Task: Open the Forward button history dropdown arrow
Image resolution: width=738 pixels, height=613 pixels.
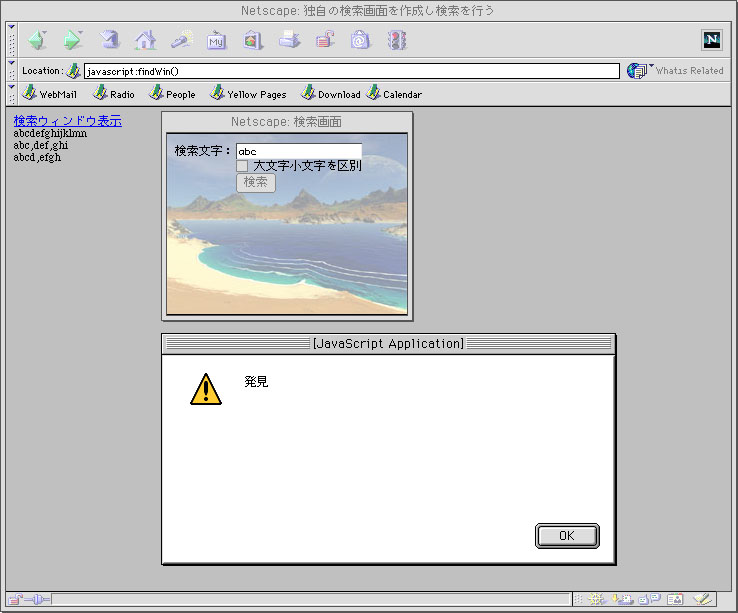Action: (x=80, y=32)
